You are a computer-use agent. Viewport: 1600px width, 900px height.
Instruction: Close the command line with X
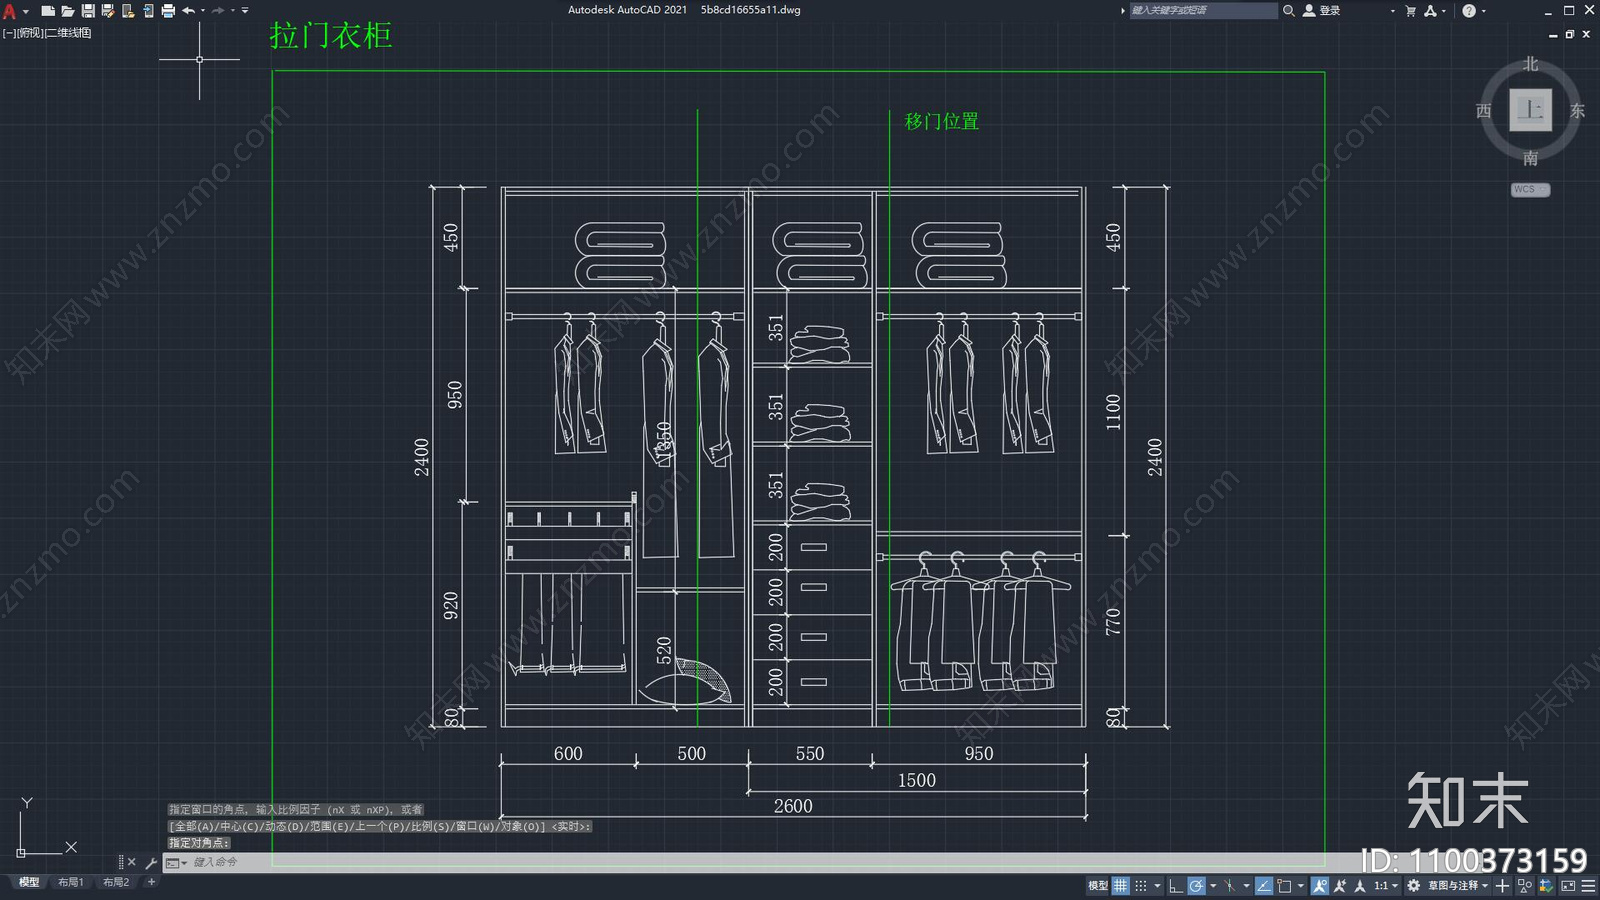131,862
